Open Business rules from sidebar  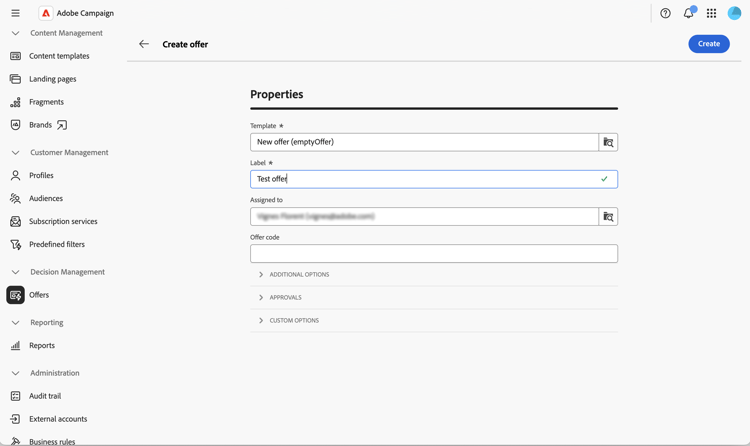click(52, 442)
